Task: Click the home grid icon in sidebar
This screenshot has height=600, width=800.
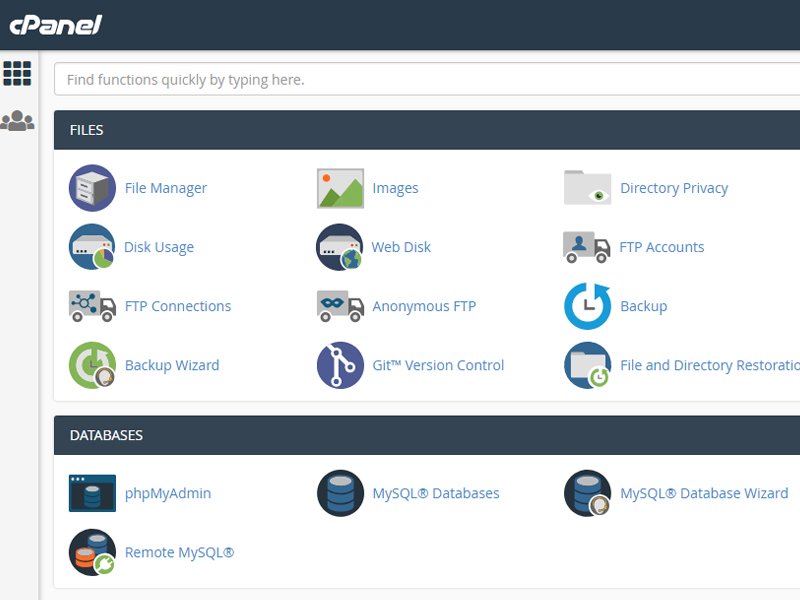Action: 17,73
